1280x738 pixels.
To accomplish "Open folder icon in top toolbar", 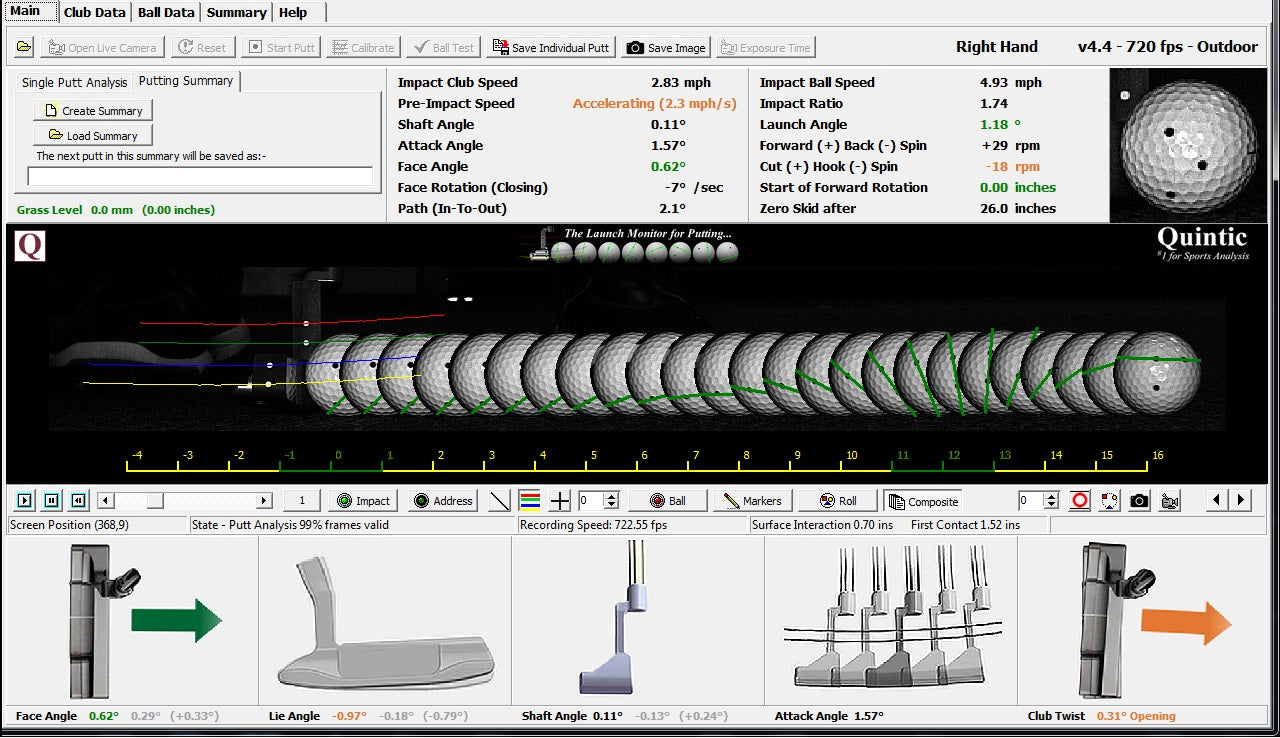I will pyautogui.click(x=24, y=47).
